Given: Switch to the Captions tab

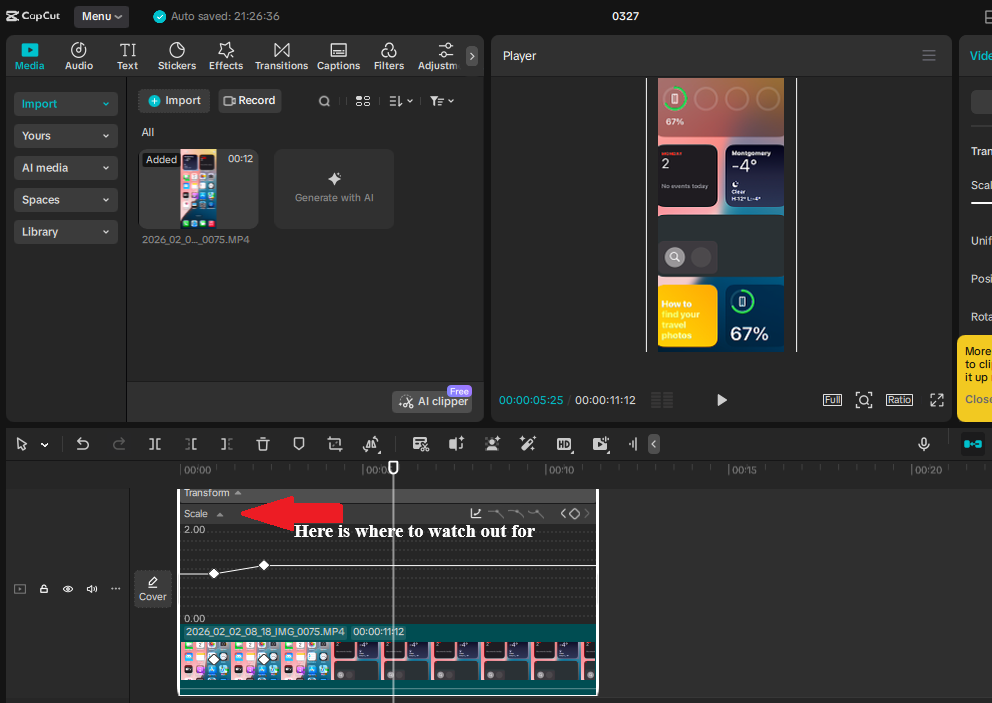Looking at the screenshot, I should pos(338,56).
